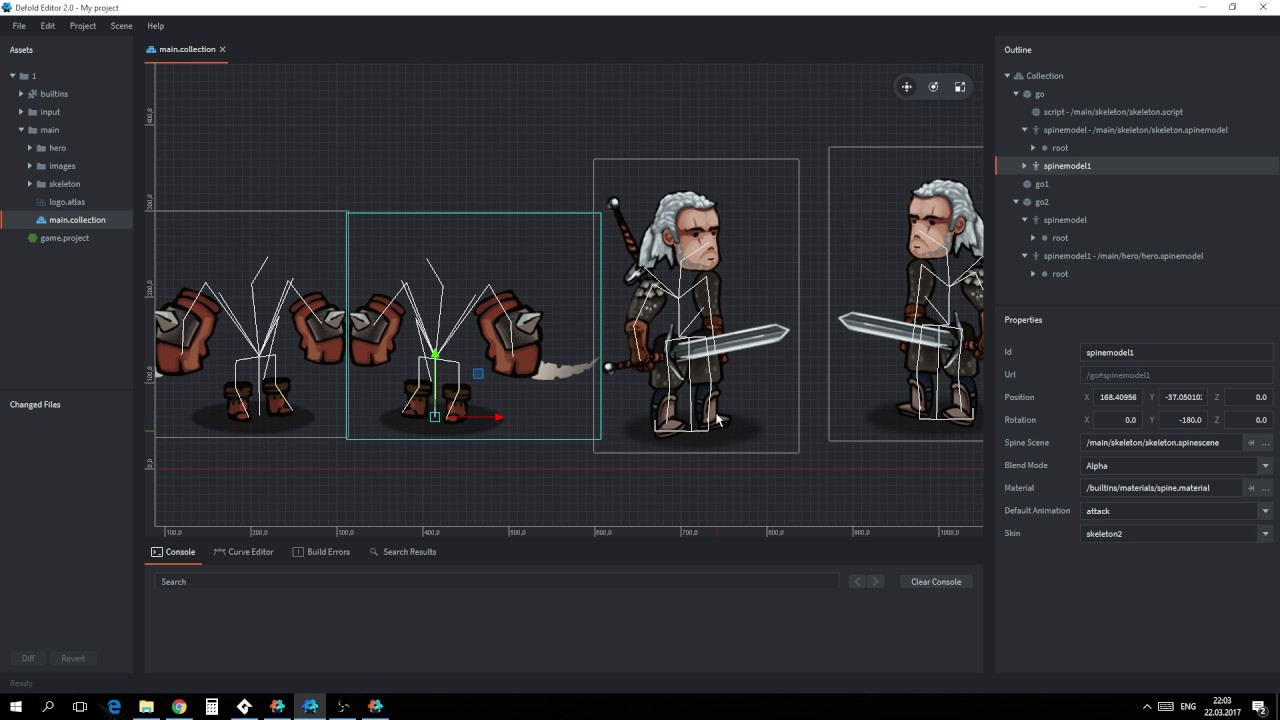Open the notification center icon
This screenshot has height=720, width=1280.
point(1263,707)
